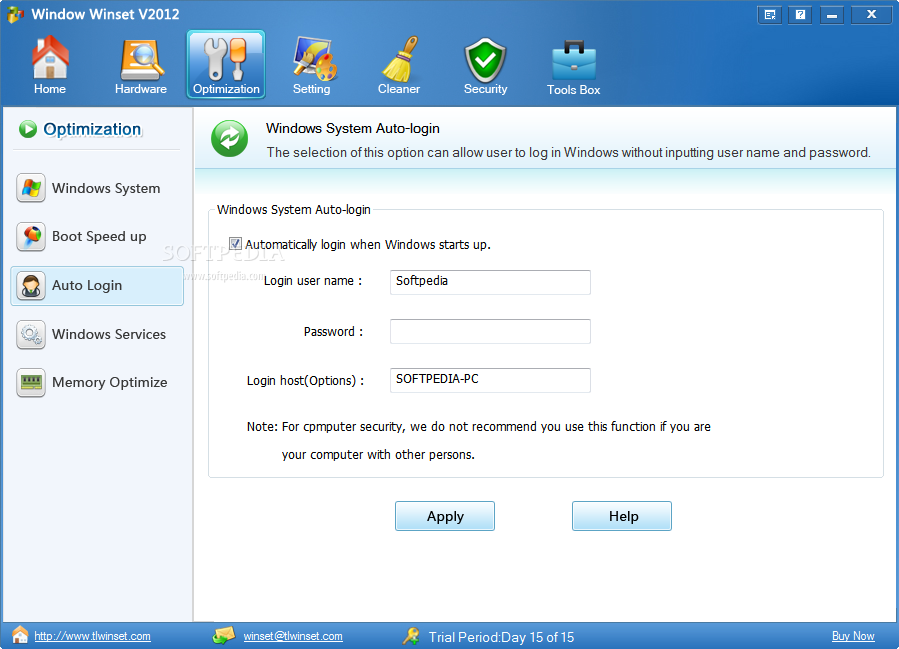Click the green refresh Auto-login header icon
This screenshot has height=649, width=899.
pyautogui.click(x=229, y=139)
